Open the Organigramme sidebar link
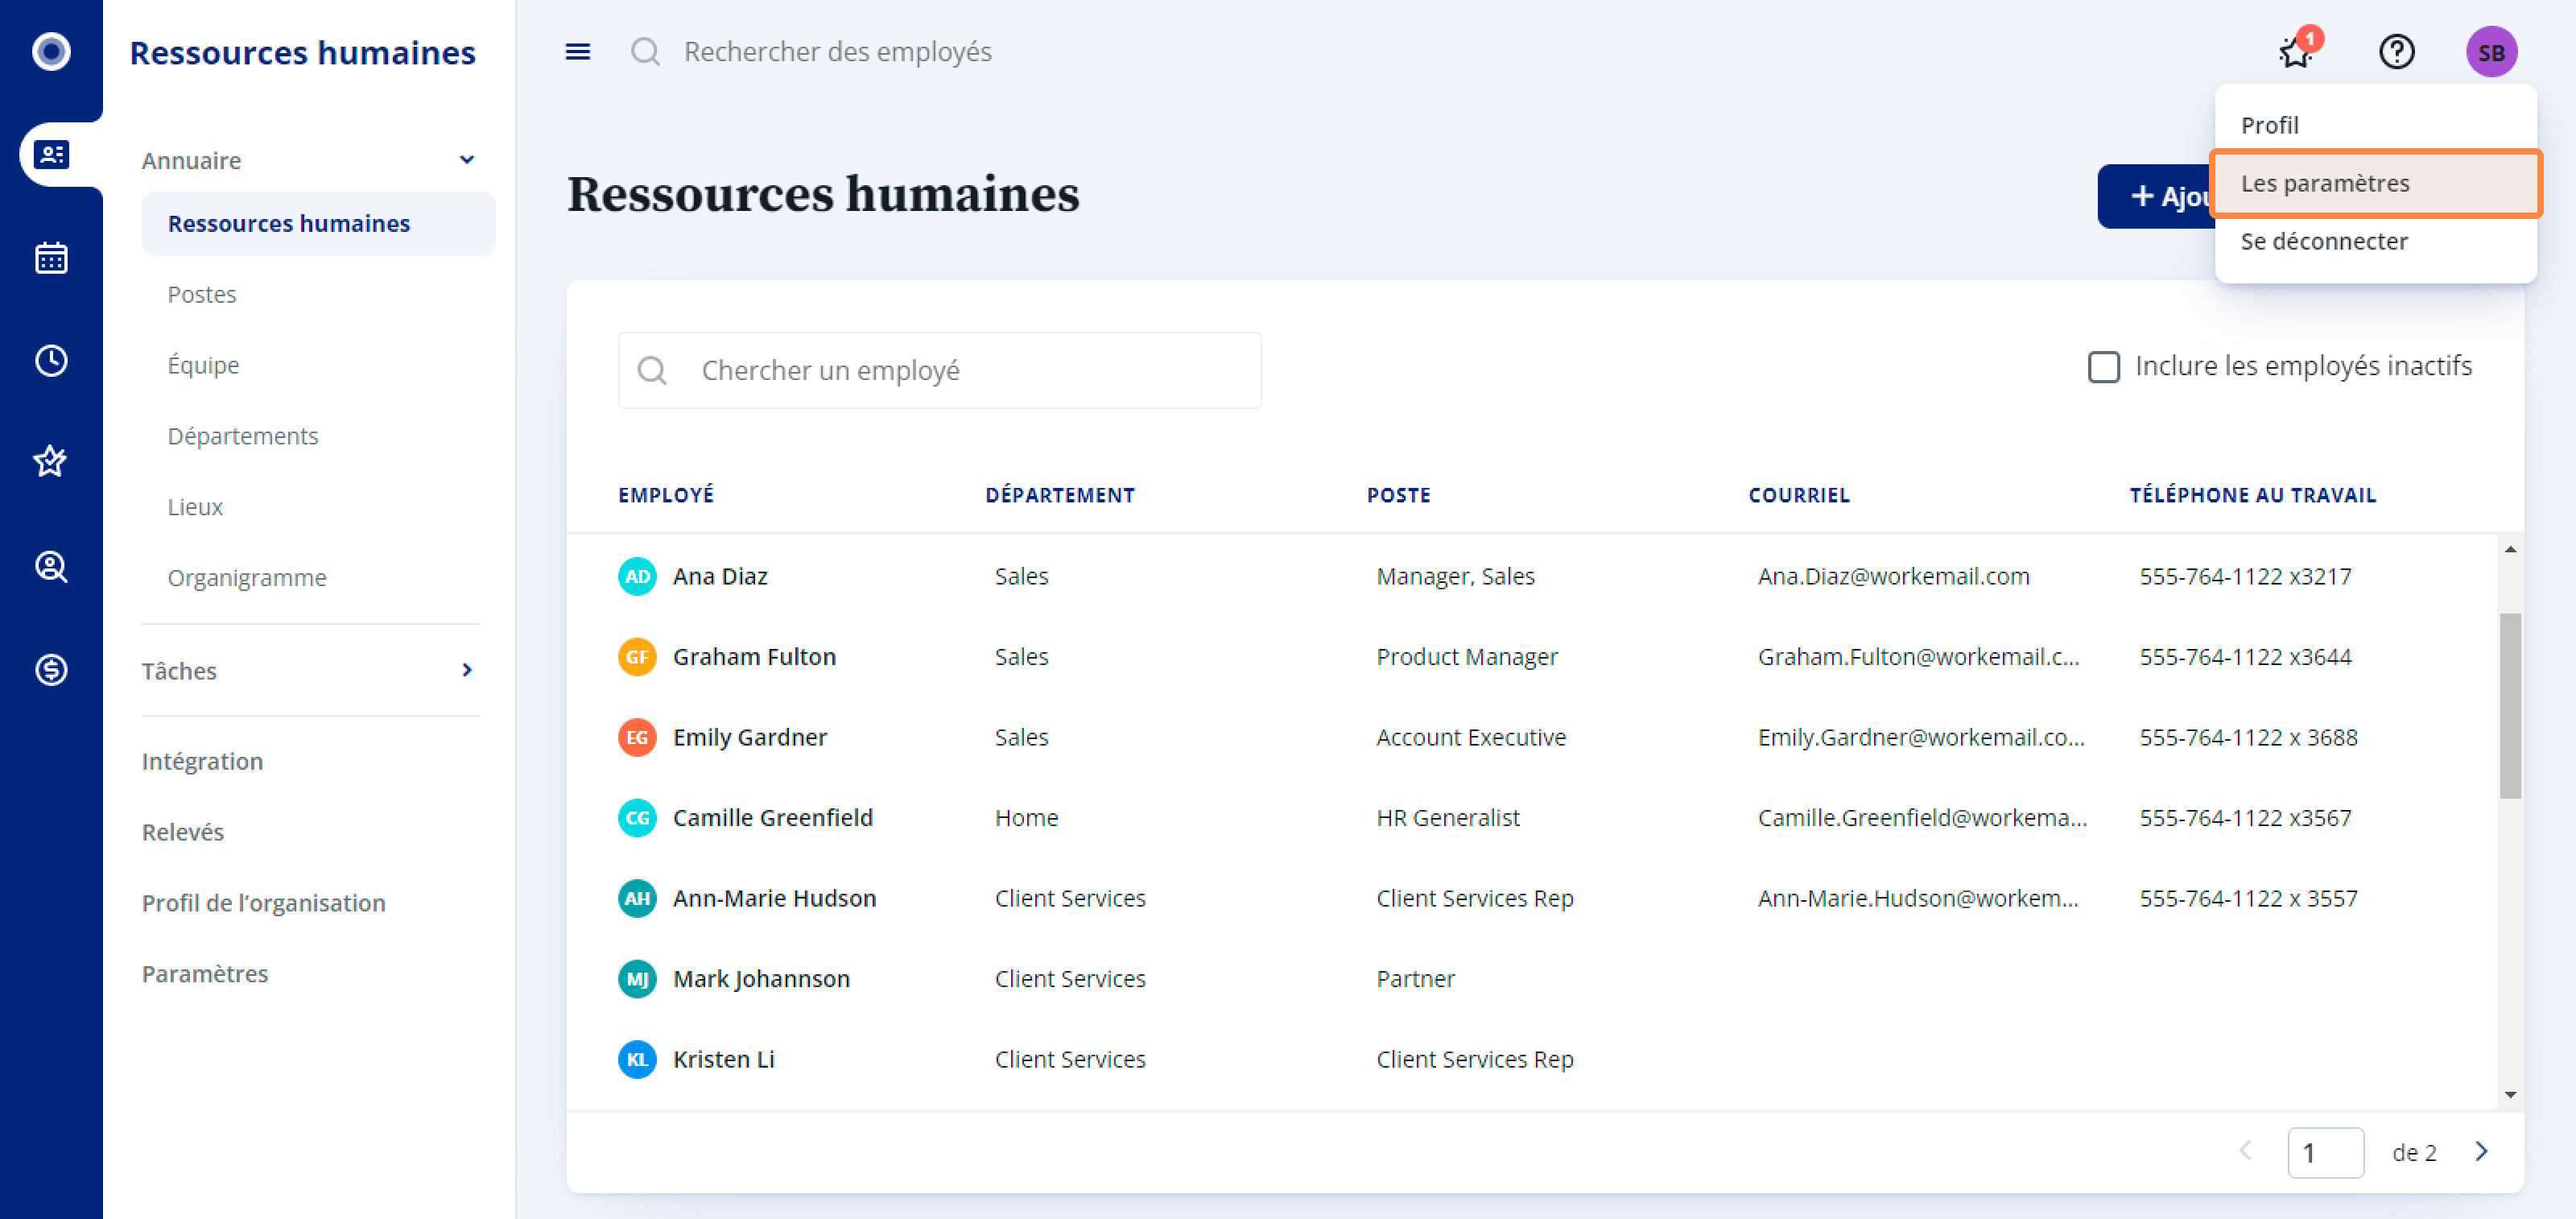2576x1219 pixels. [246, 578]
